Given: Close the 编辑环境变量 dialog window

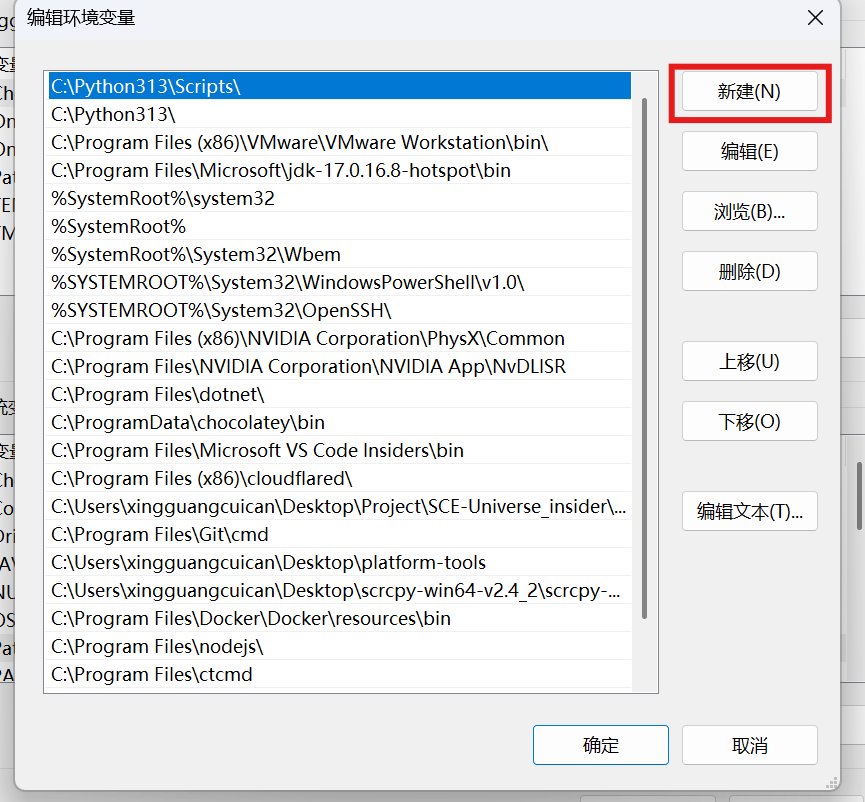Looking at the screenshot, I should point(816,18).
